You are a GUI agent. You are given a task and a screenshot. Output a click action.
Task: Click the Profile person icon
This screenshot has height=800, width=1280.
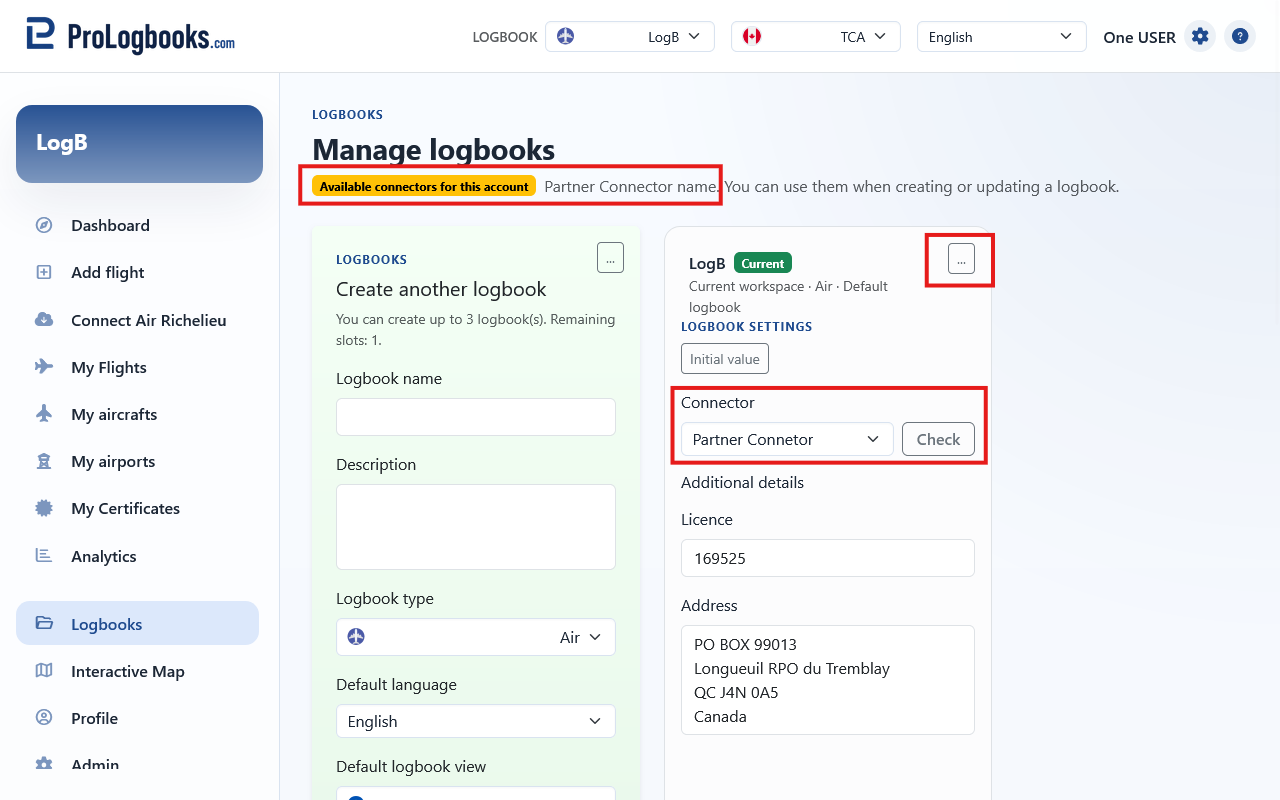coord(44,718)
